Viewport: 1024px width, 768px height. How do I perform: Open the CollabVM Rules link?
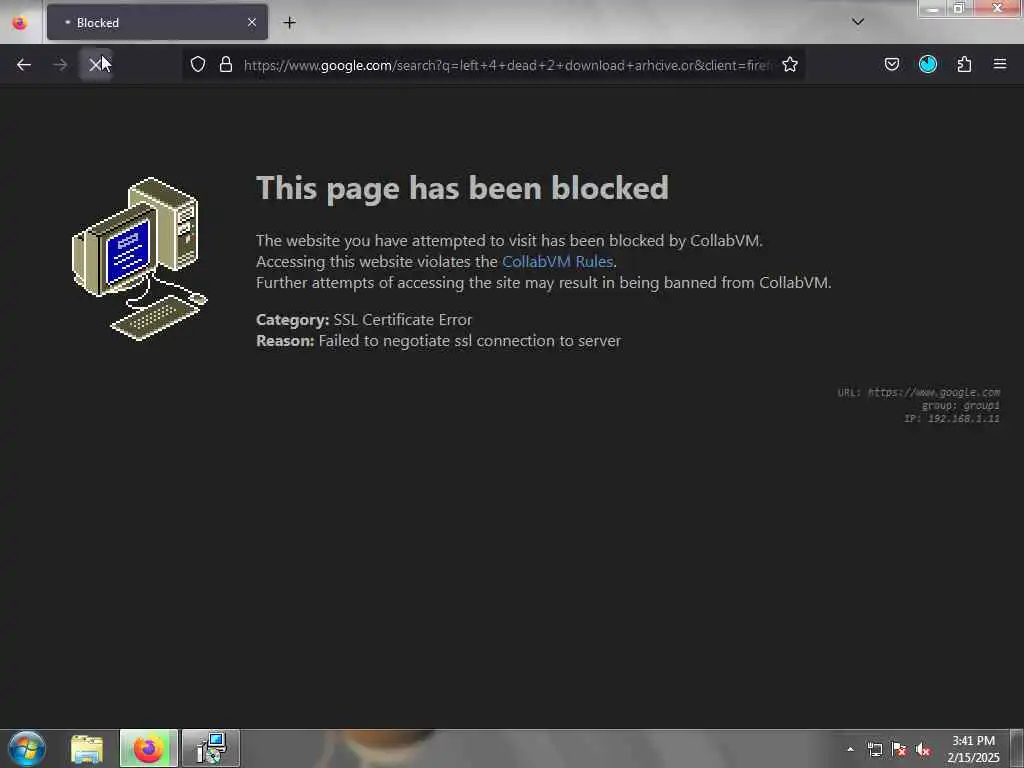pyautogui.click(x=557, y=262)
